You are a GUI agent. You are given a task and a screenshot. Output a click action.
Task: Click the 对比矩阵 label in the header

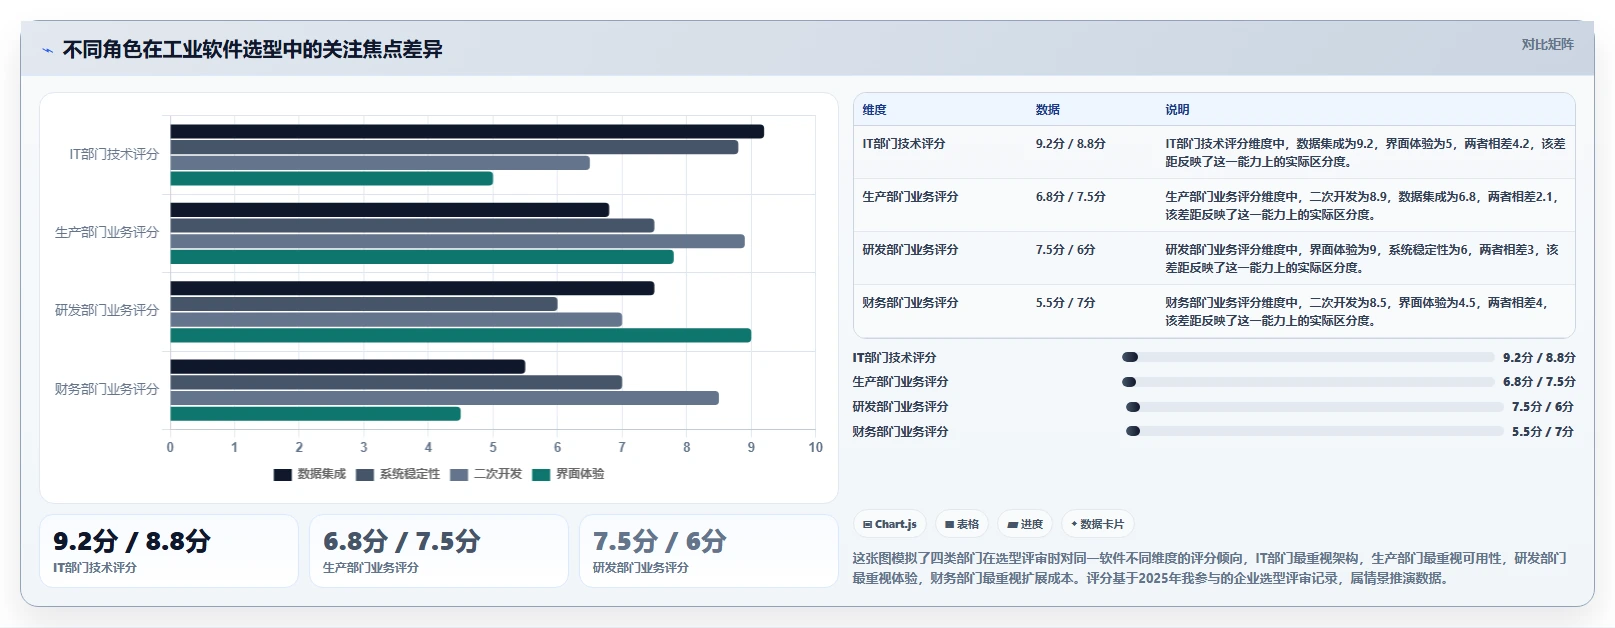(x=1547, y=44)
